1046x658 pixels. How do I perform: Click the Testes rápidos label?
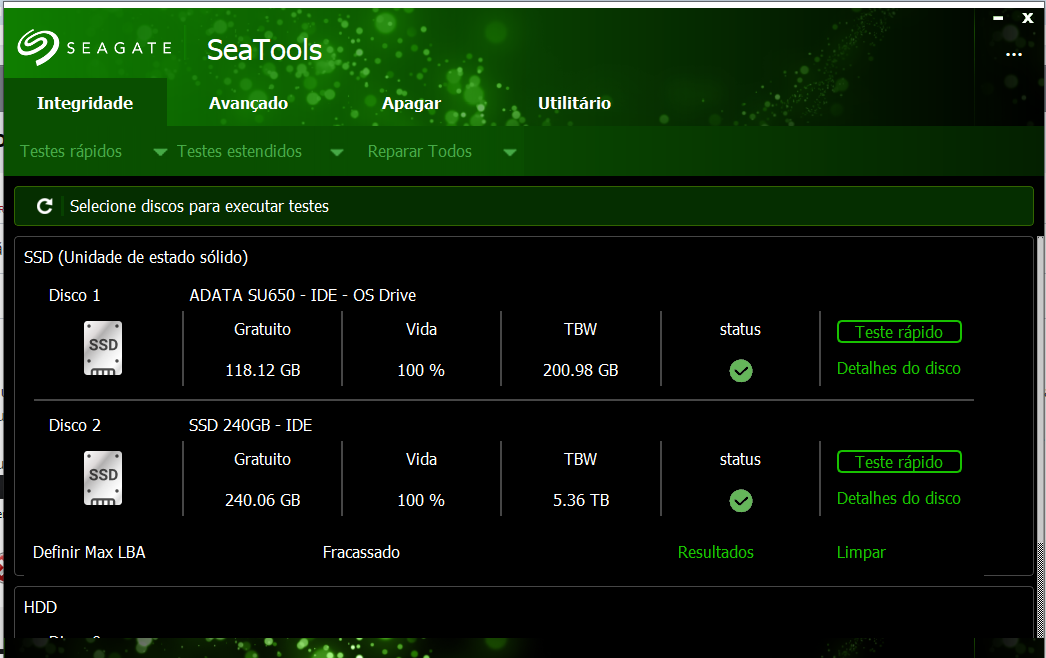(x=71, y=151)
